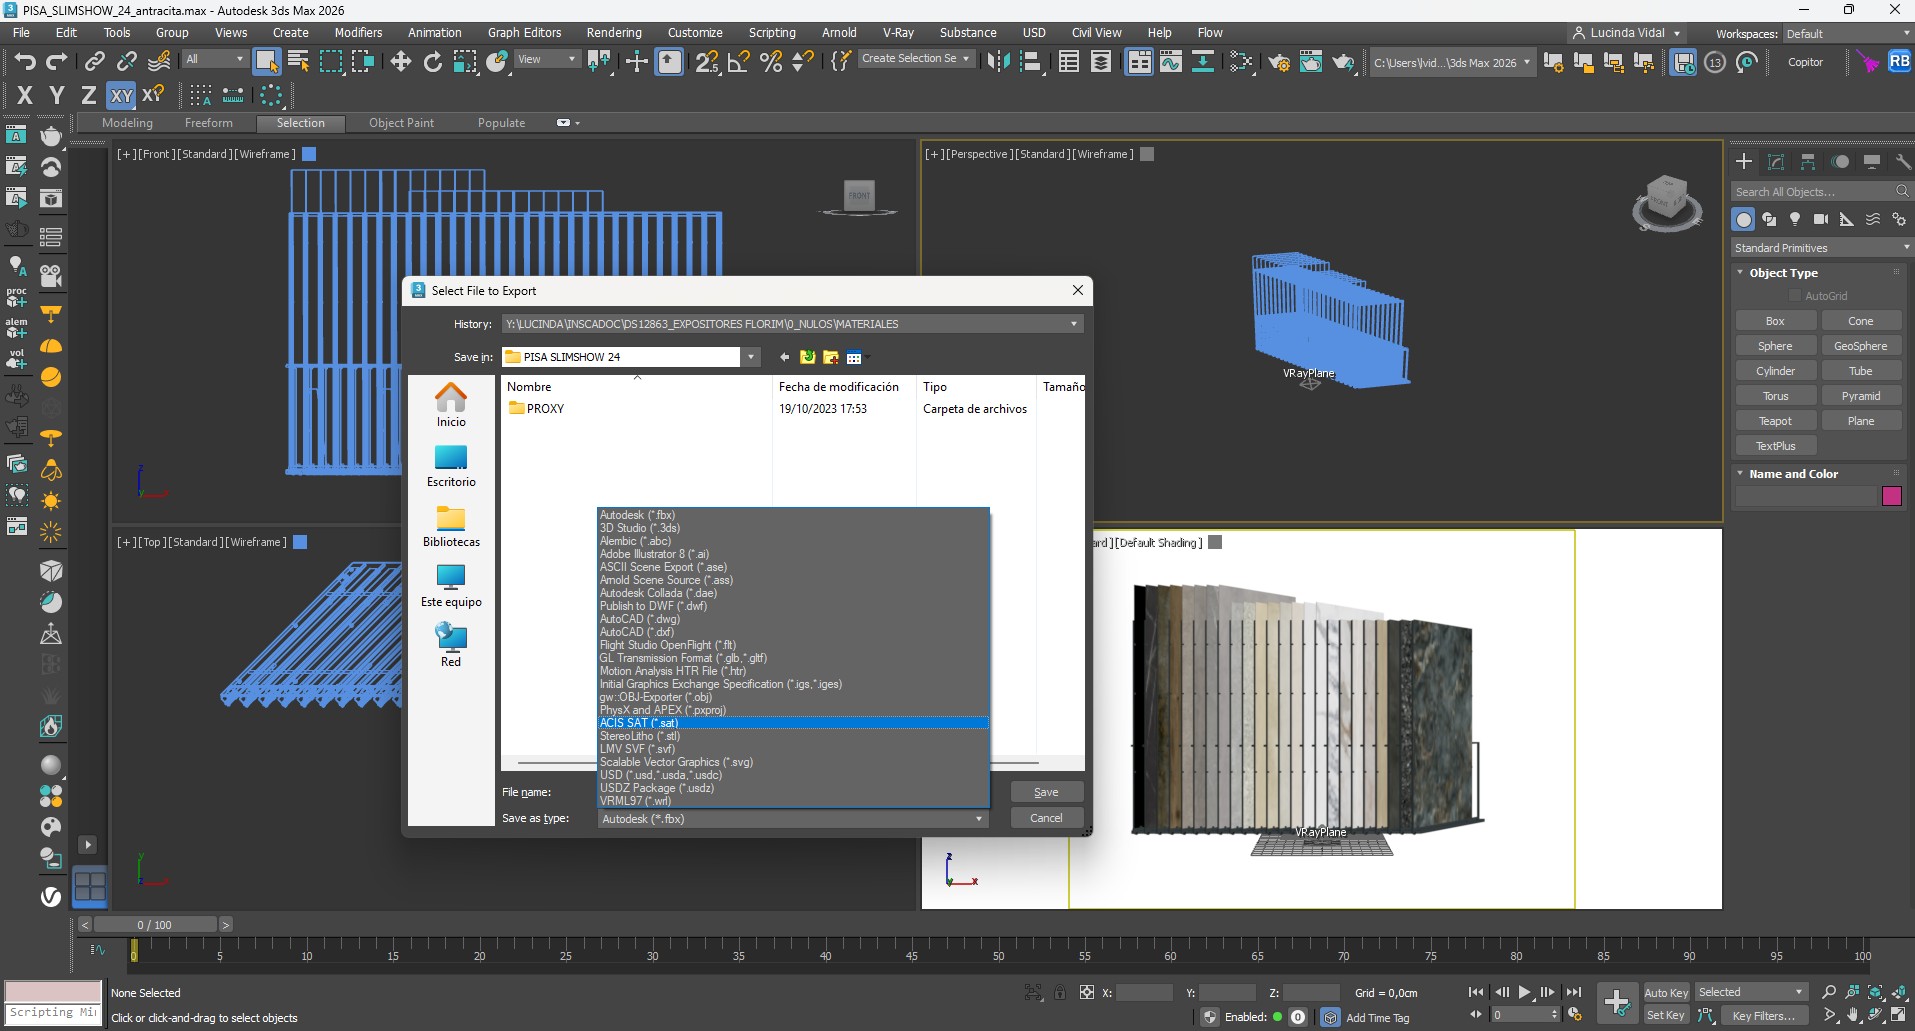
Task: Activate the Select Object tool
Action: (x=266, y=62)
